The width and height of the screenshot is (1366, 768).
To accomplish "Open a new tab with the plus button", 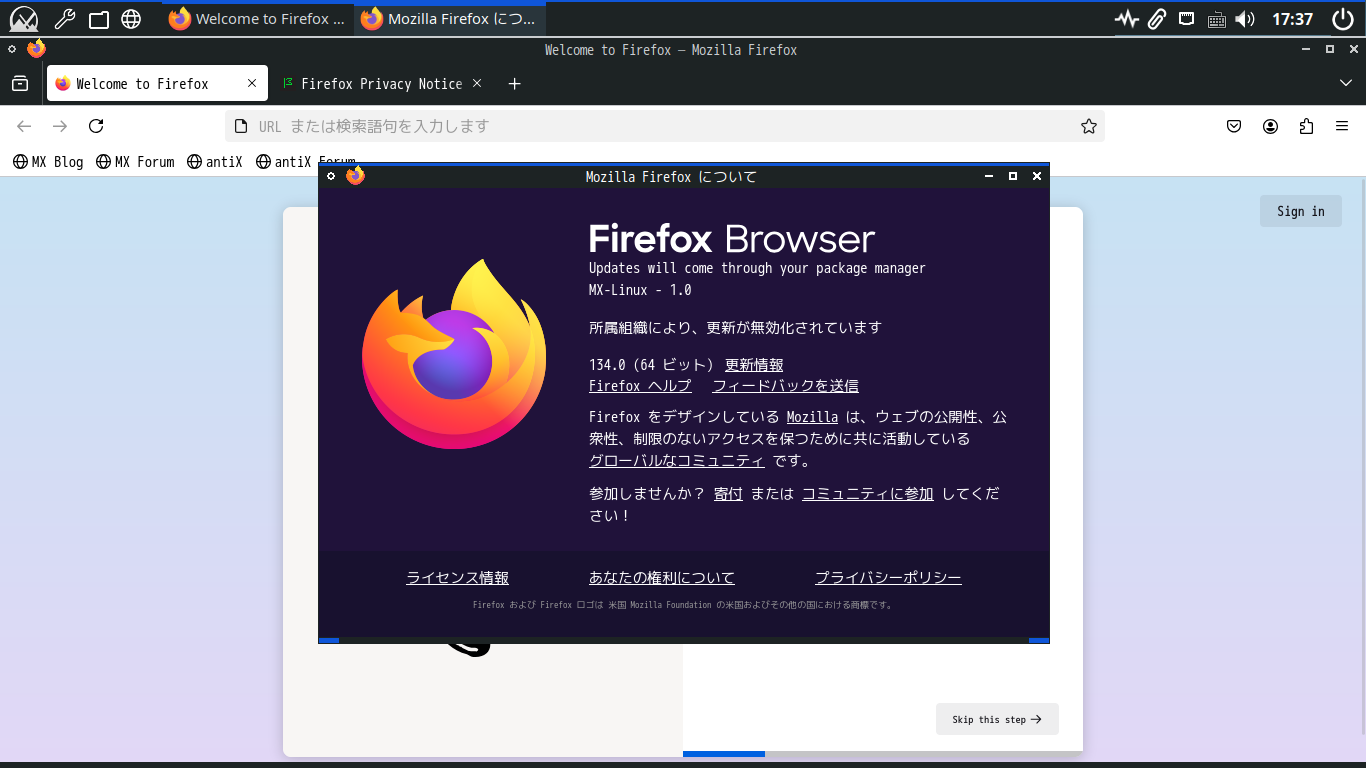I will click(x=514, y=84).
